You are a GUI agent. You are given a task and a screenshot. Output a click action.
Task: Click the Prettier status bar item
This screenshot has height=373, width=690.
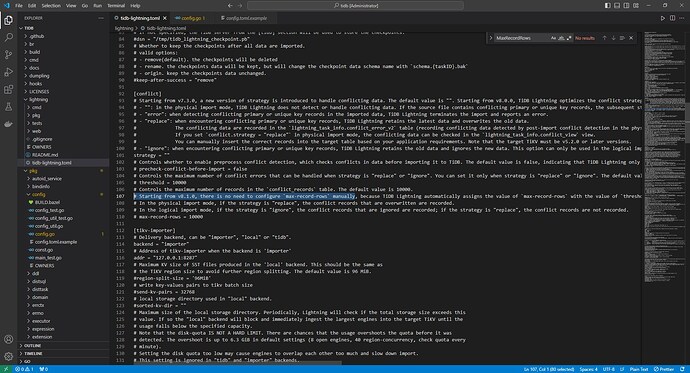point(664,369)
